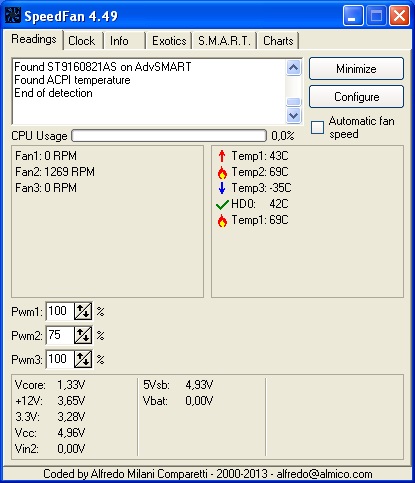Click the flame icon next to Temp2 69C
Screen dimensions: 415x483
pyautogui.click(x=222, y=172)
